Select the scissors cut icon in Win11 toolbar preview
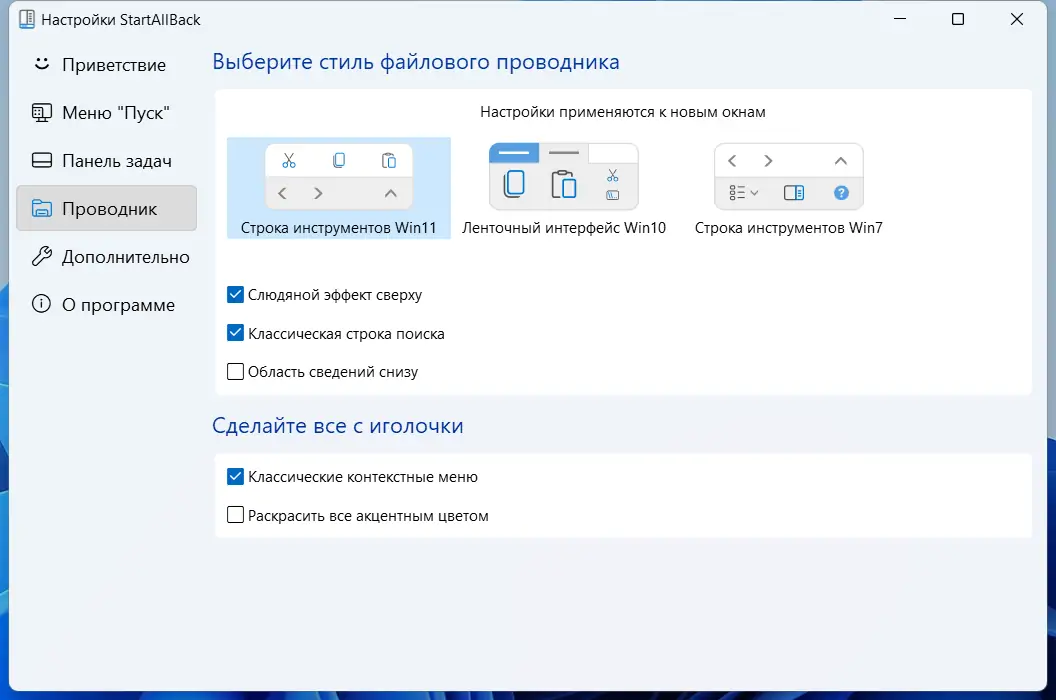The height and width of the screenshot is (700, 1056). click(289, 159)
